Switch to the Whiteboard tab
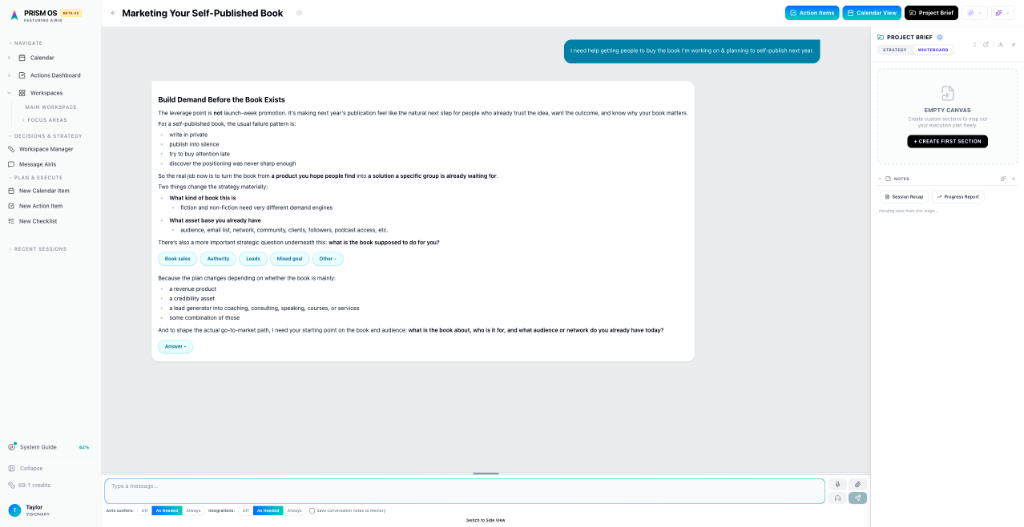 933,50
